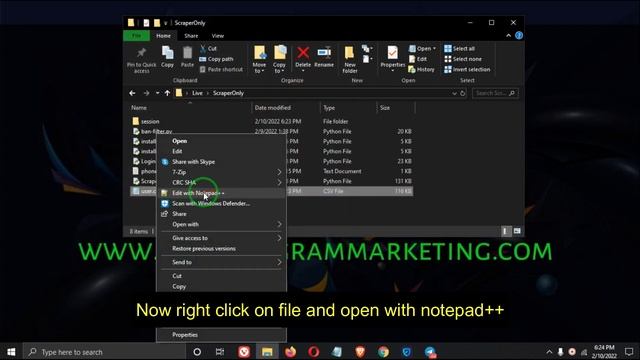Expand the 7-Zip submenu
640x360 pixels.
(279, 172)
